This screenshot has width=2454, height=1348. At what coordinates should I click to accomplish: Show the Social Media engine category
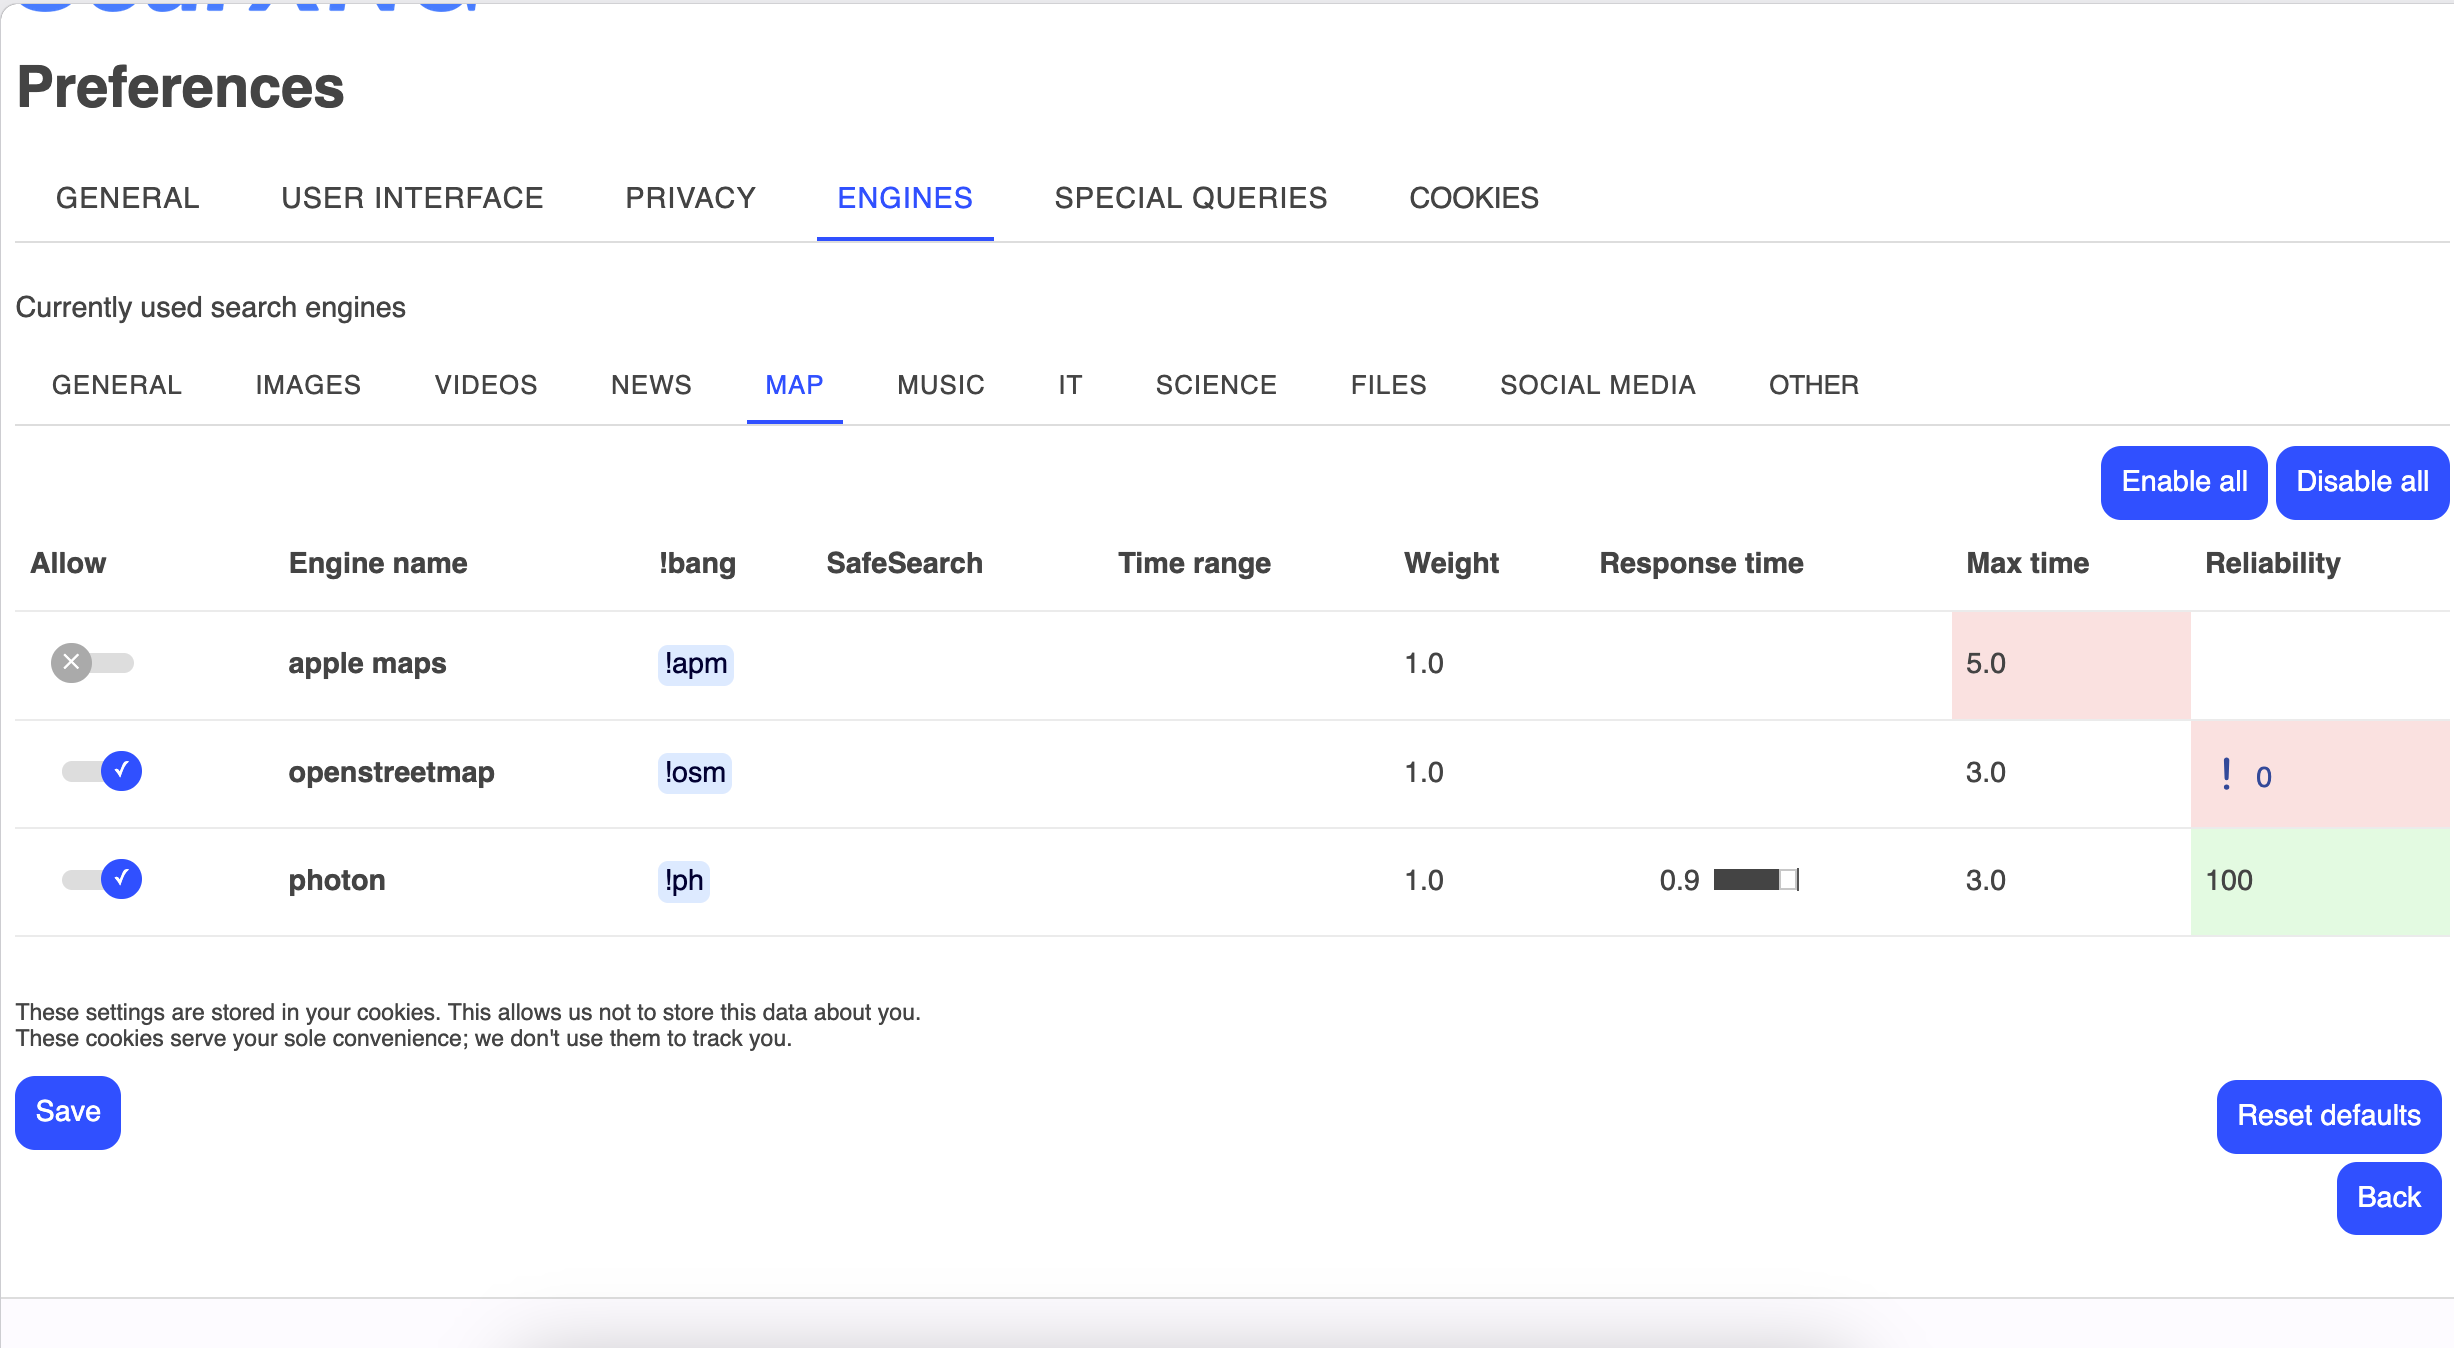click(x=1598, y=385)
